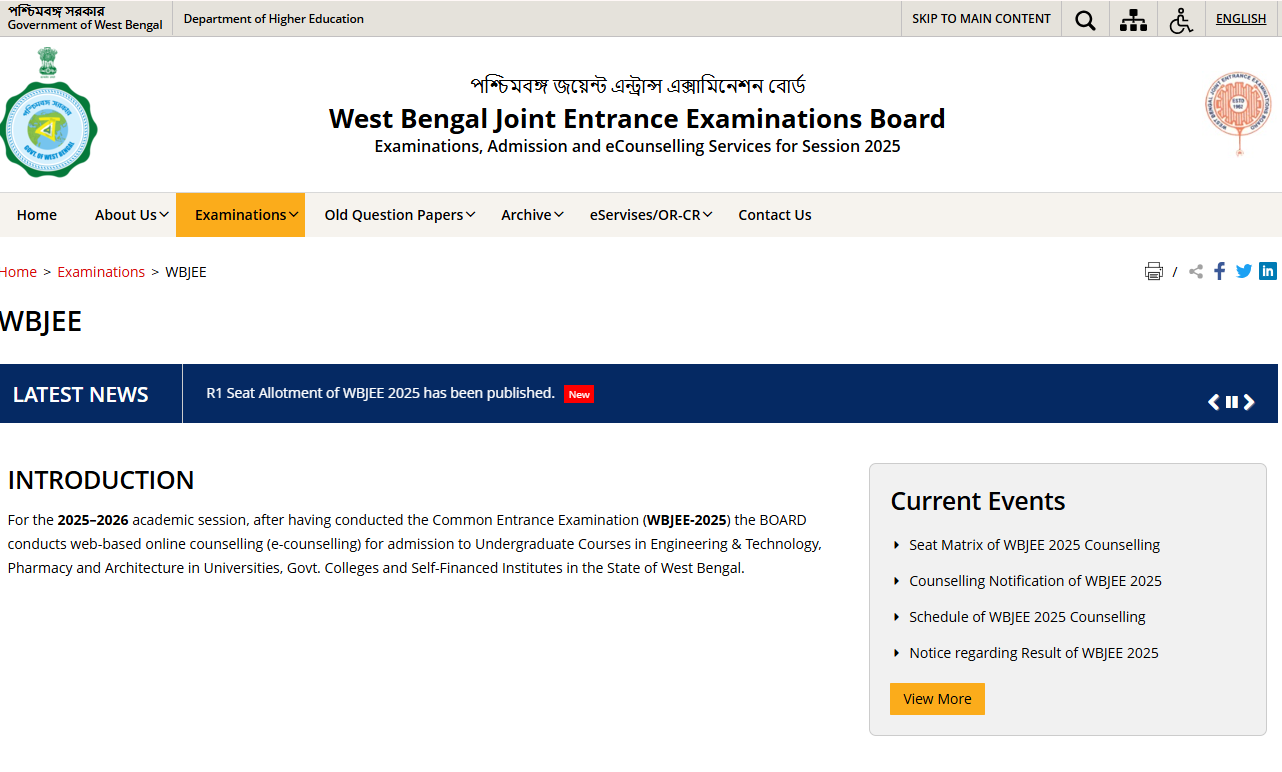Click the WBJEE Board logo at right
The image size is (1282, 772).
point(1240,113)
